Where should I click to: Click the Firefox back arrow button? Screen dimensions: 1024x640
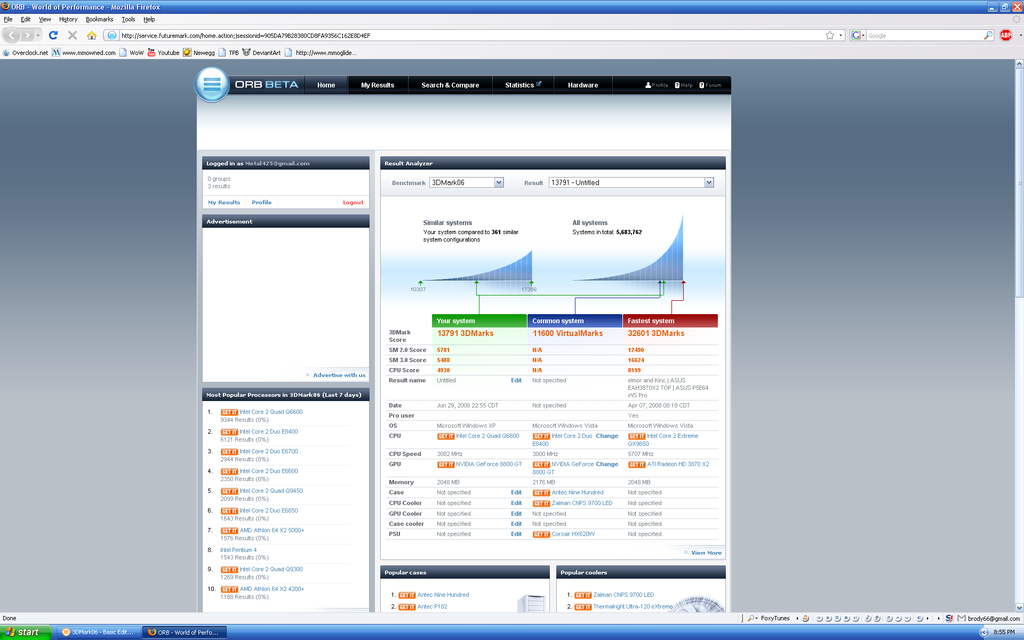pos(12,35)
